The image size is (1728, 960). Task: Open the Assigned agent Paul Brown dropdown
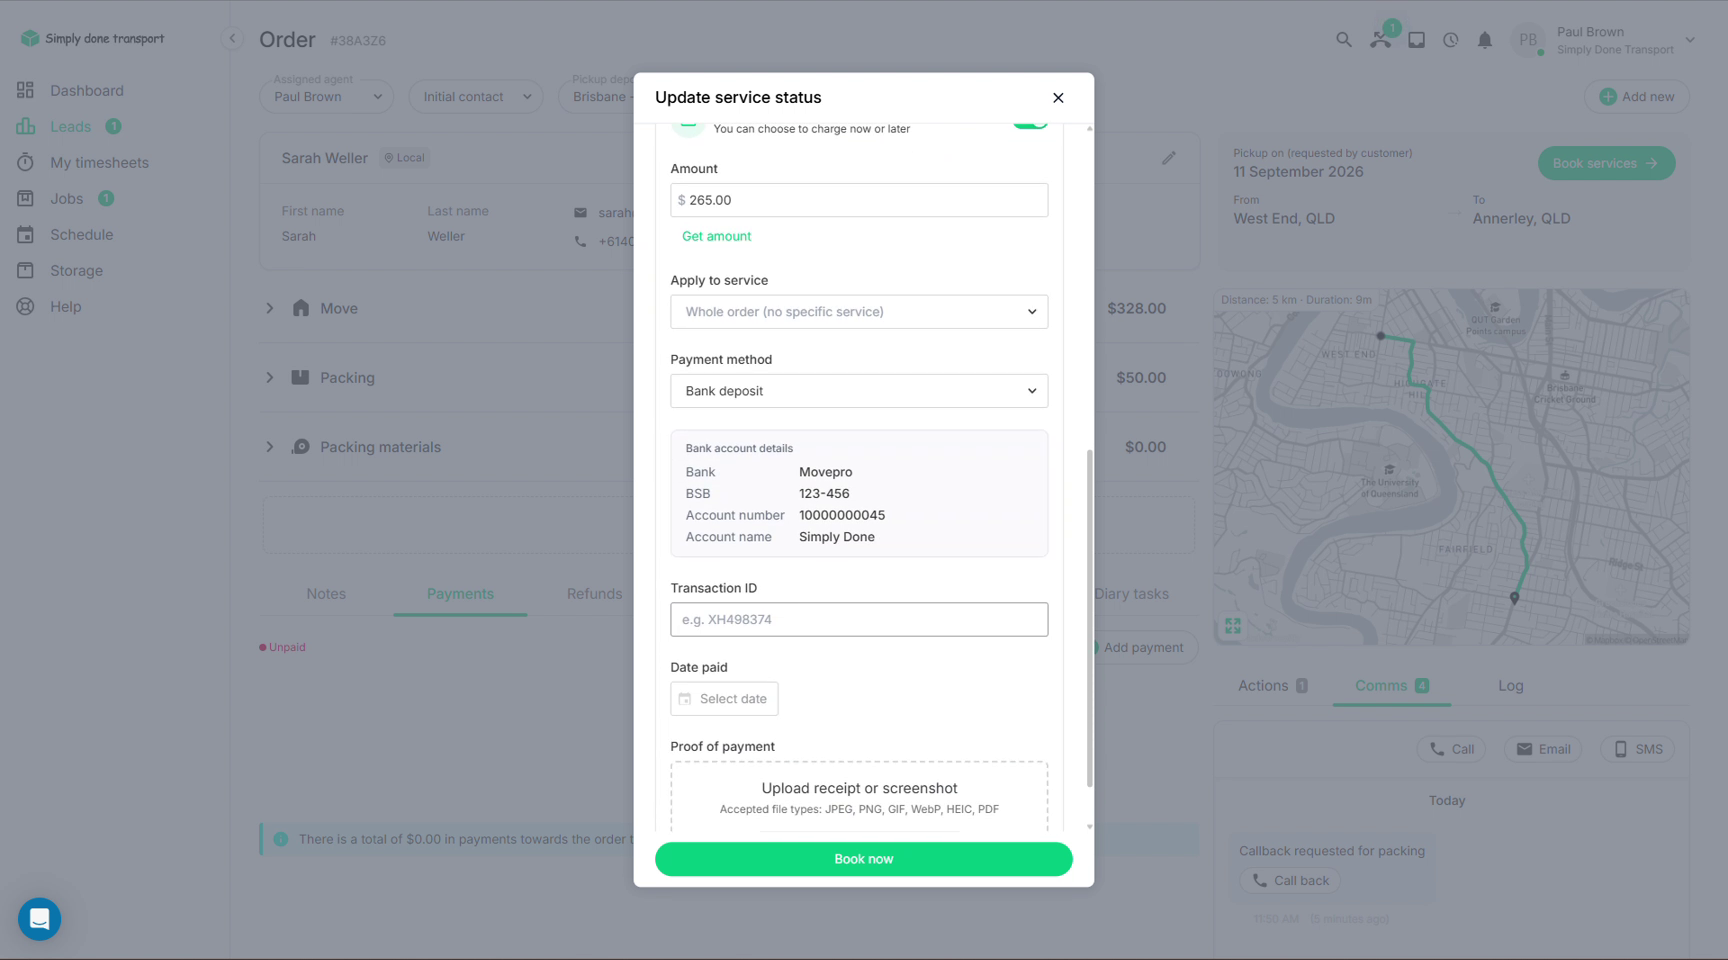pyautogui.click(x=327, y=97)
